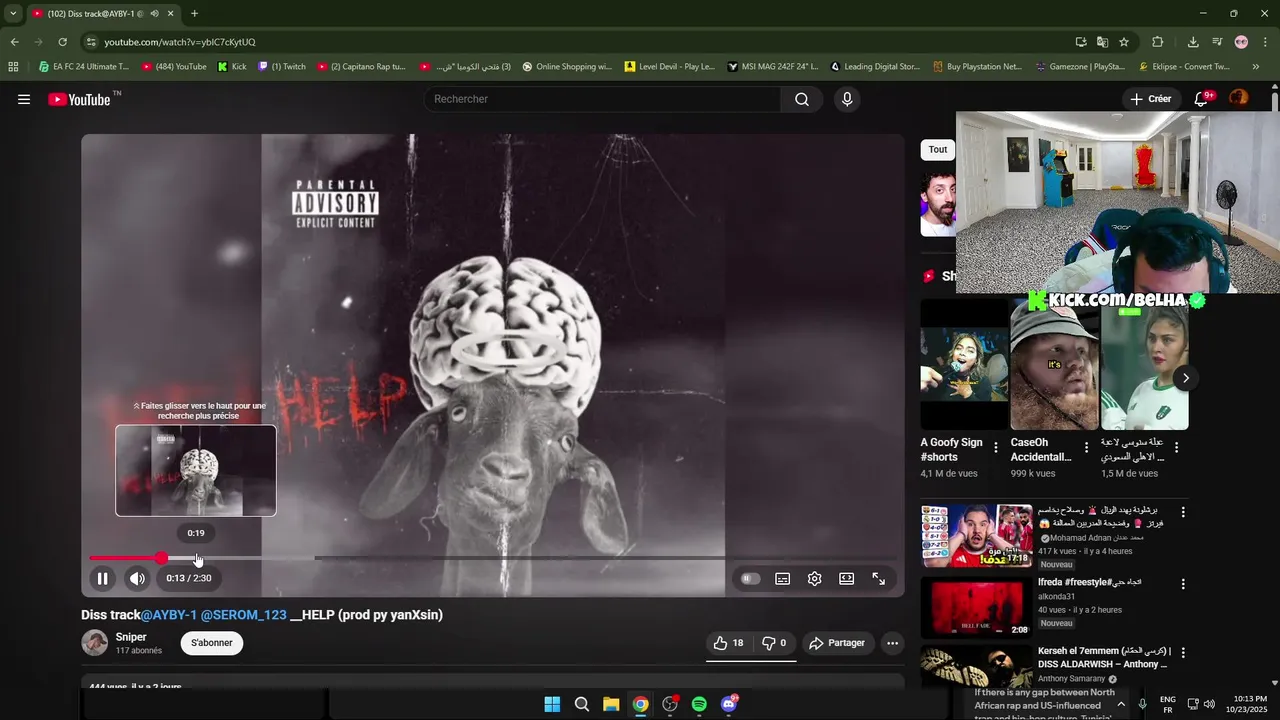1280x720 pixels.
Task: Open the Chrome tab search dropdown
Action: [x=13, y=14]
